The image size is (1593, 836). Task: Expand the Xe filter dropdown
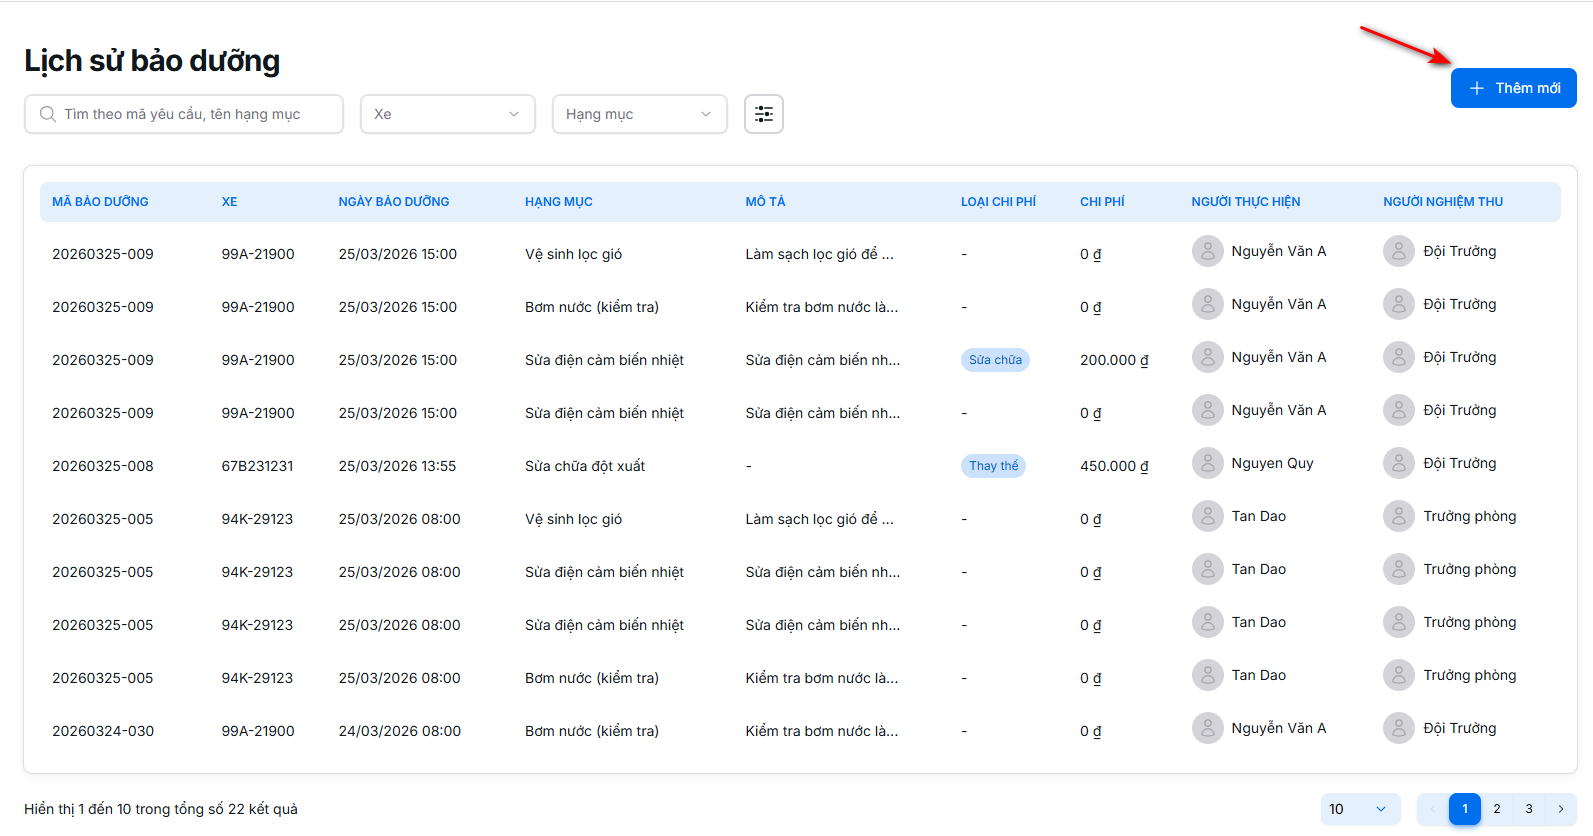[x=447, y=114]
